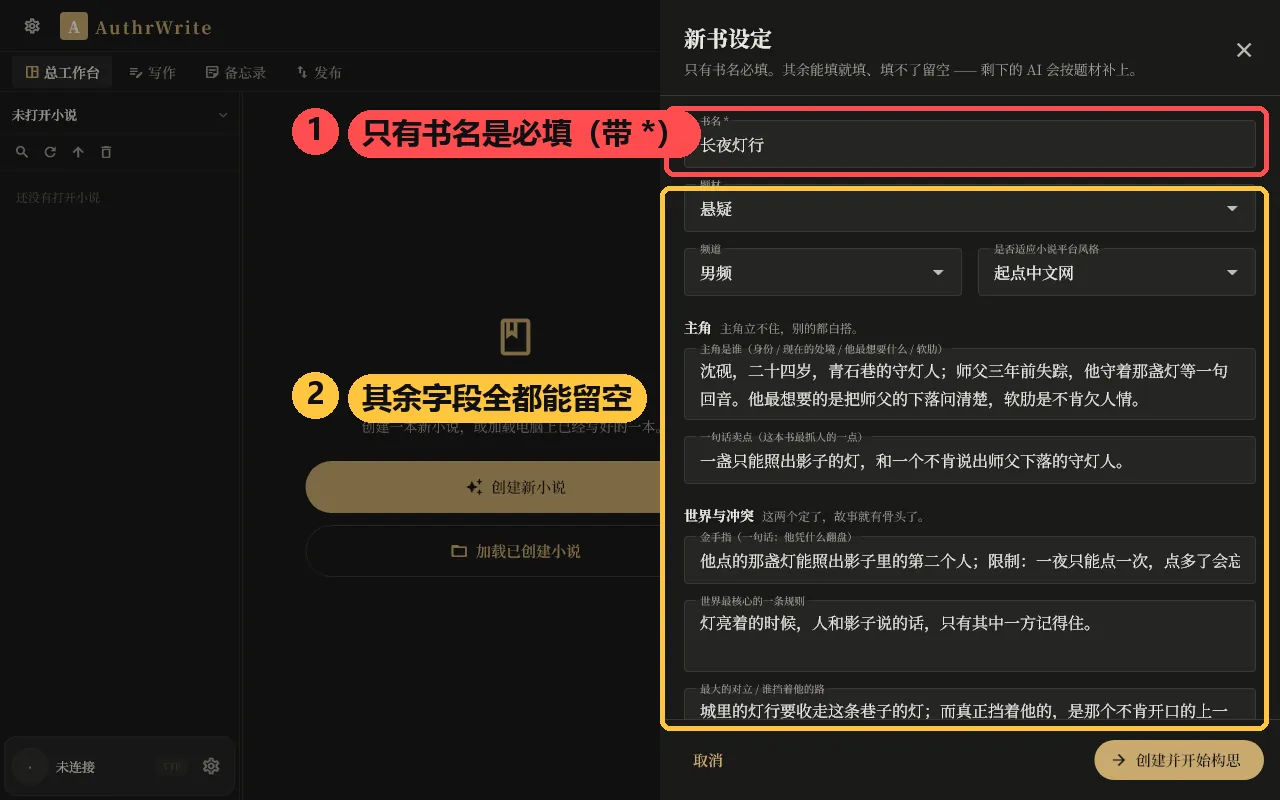1280x800 pixels.
Task: Edit the 金手指 field
Action: click(x=969, y=560)
